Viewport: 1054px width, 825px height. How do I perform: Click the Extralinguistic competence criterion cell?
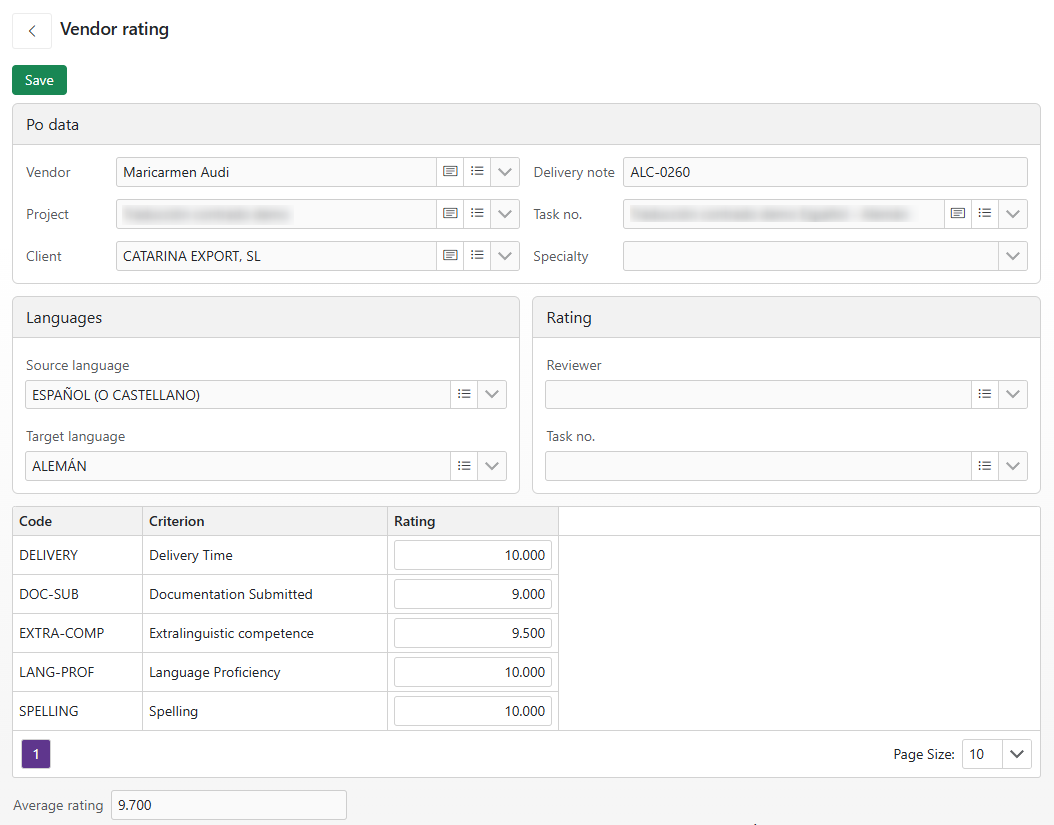pos(265,633)
